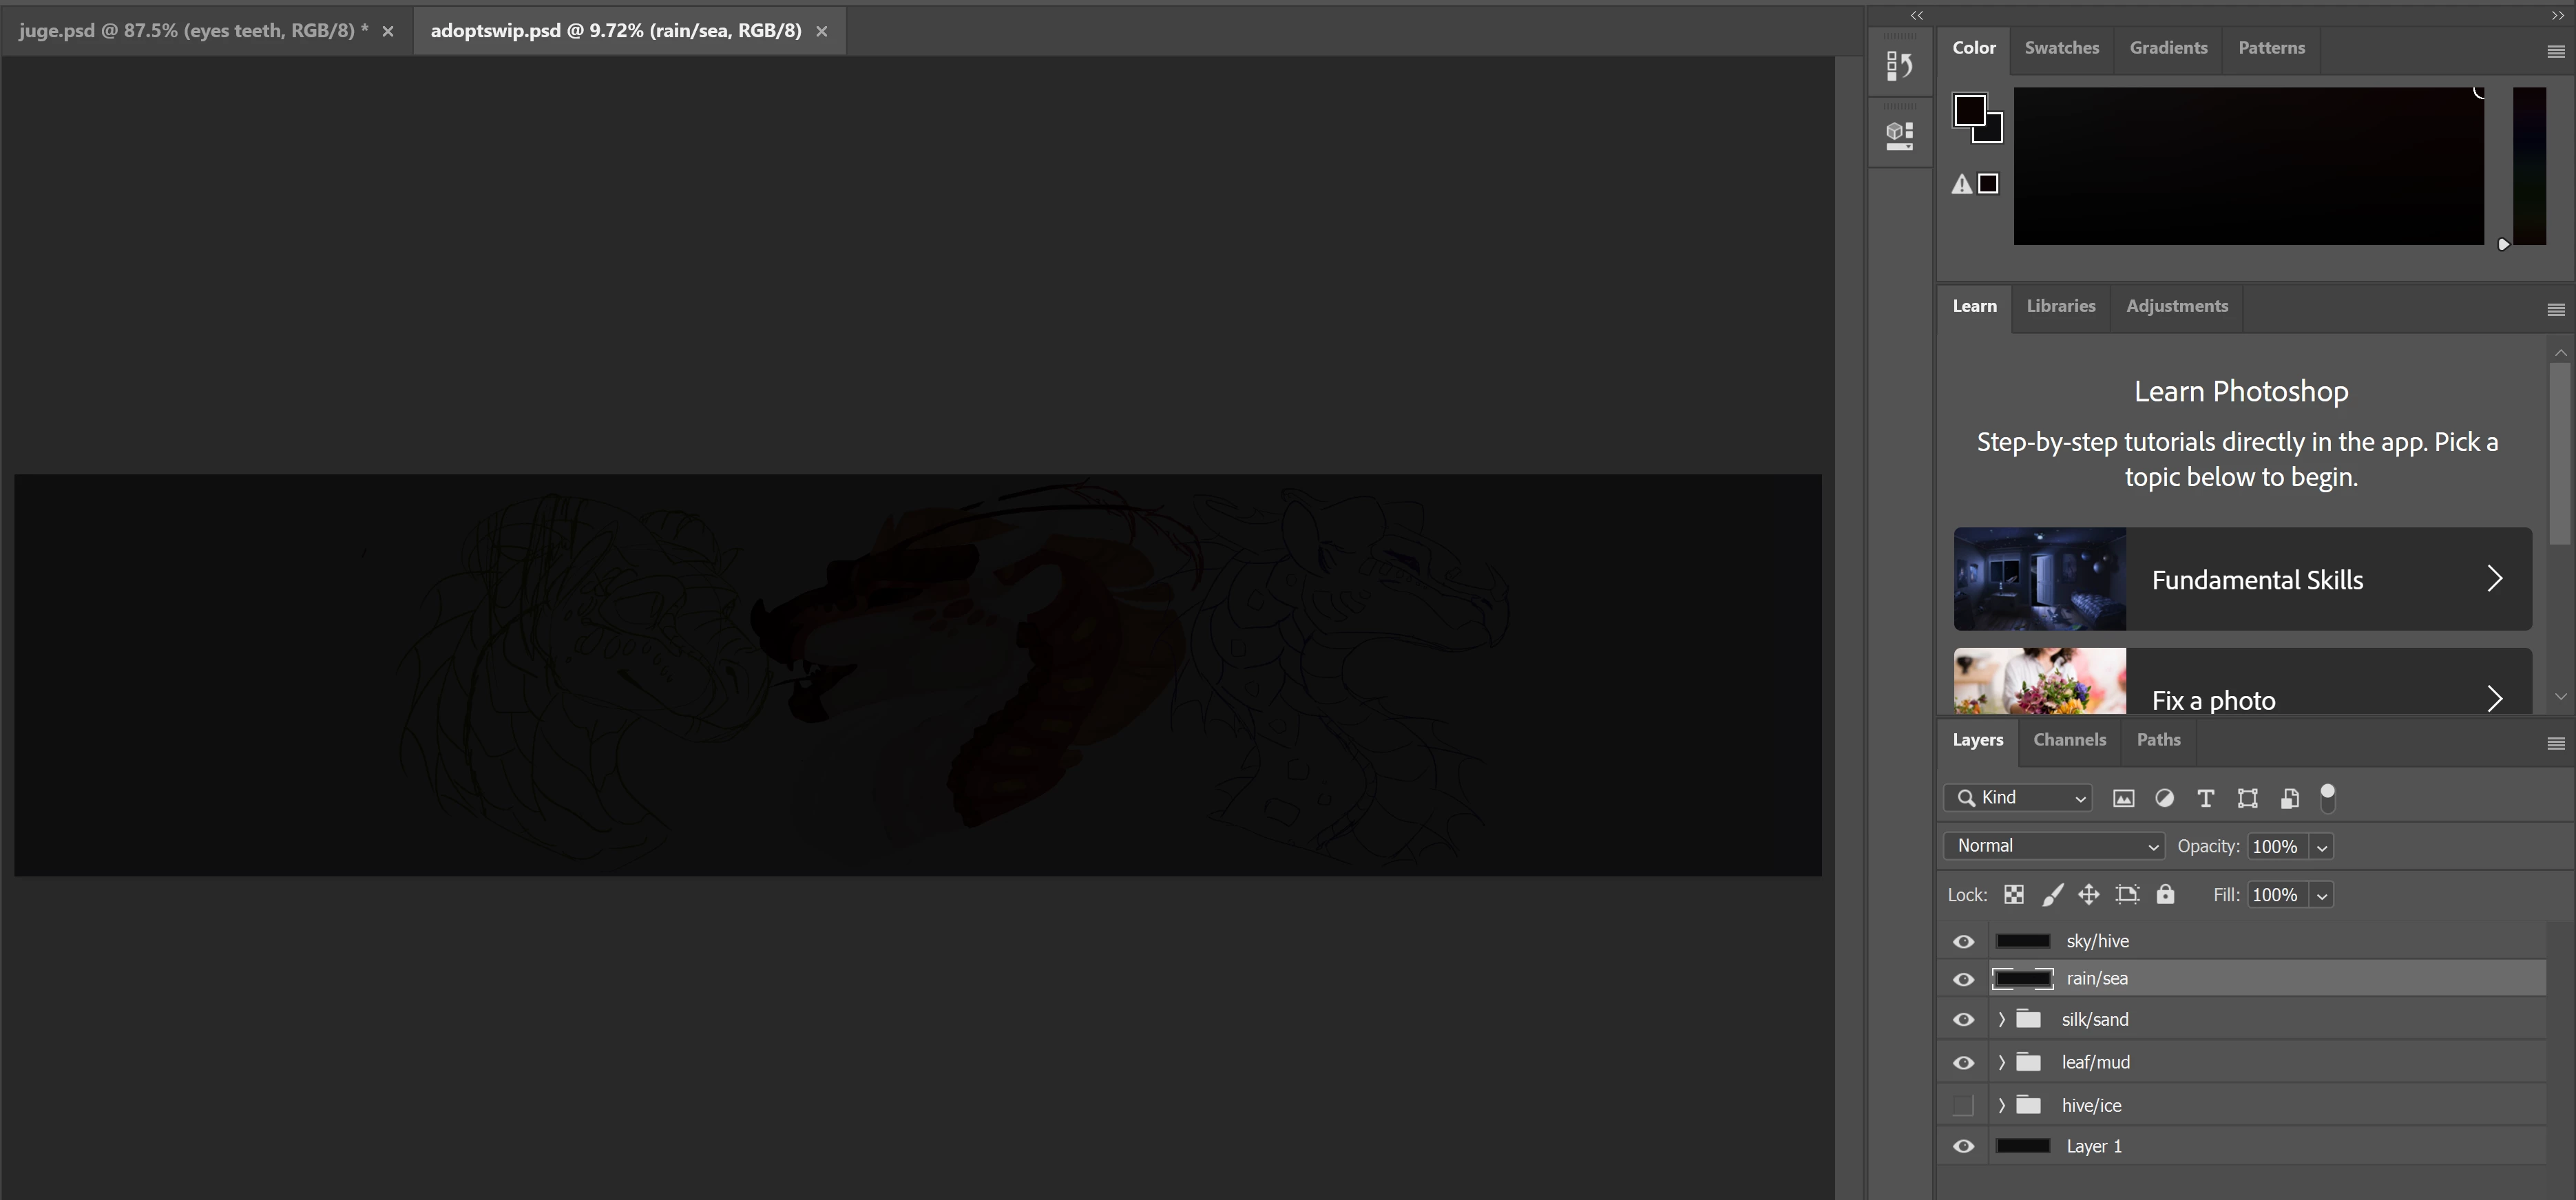2576x1200 pixels.
Task: Show the hidden hive/ice group
Action: [1963, 1105]
